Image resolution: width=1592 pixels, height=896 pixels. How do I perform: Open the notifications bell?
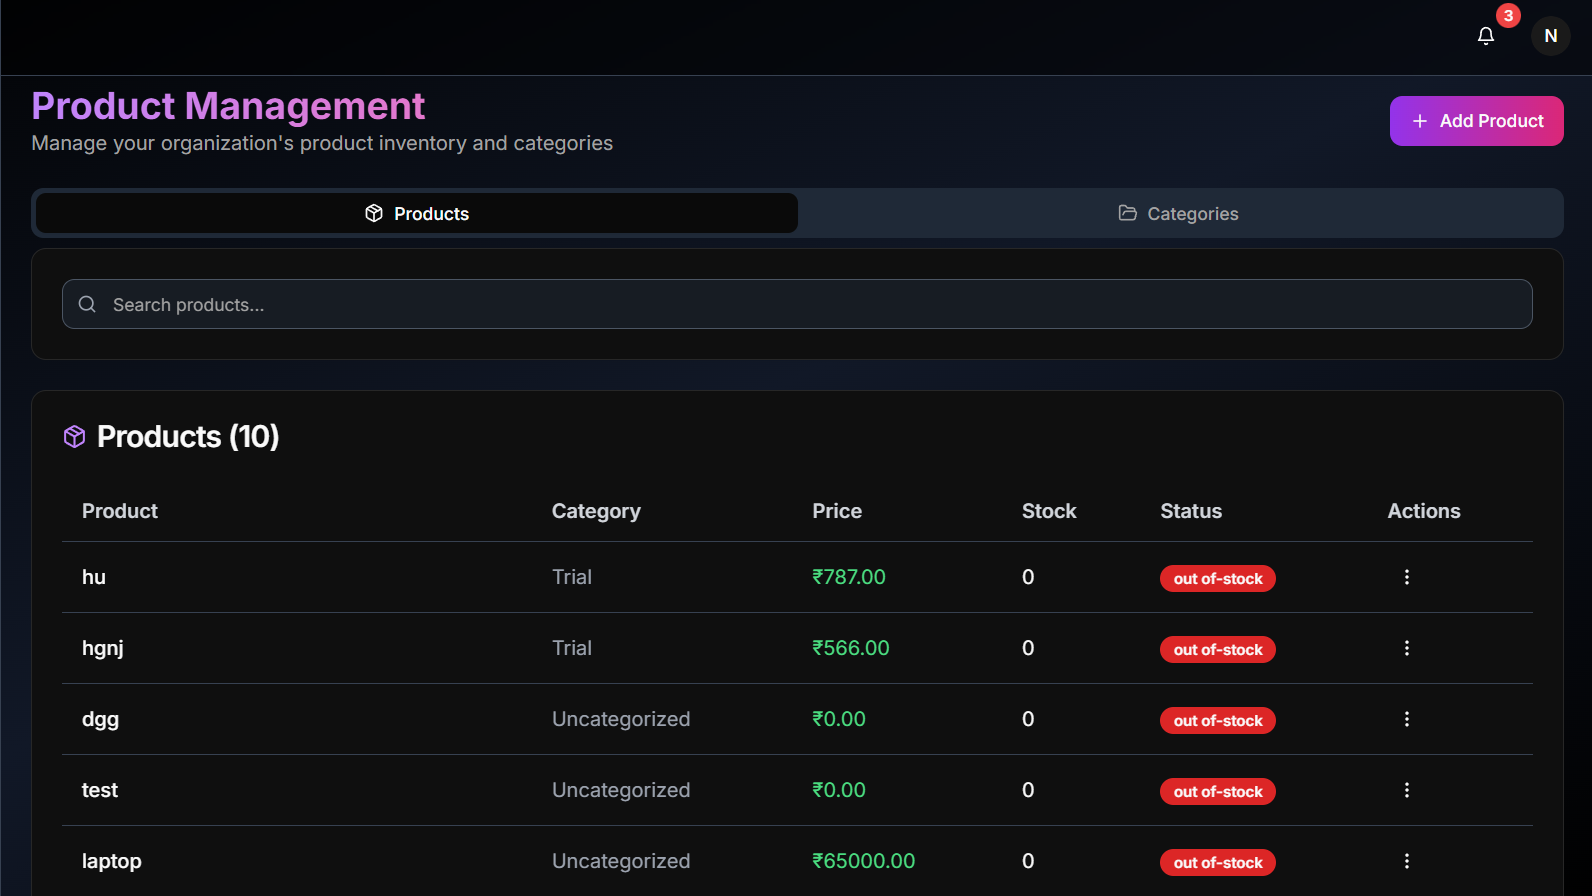pos(1486,36)
